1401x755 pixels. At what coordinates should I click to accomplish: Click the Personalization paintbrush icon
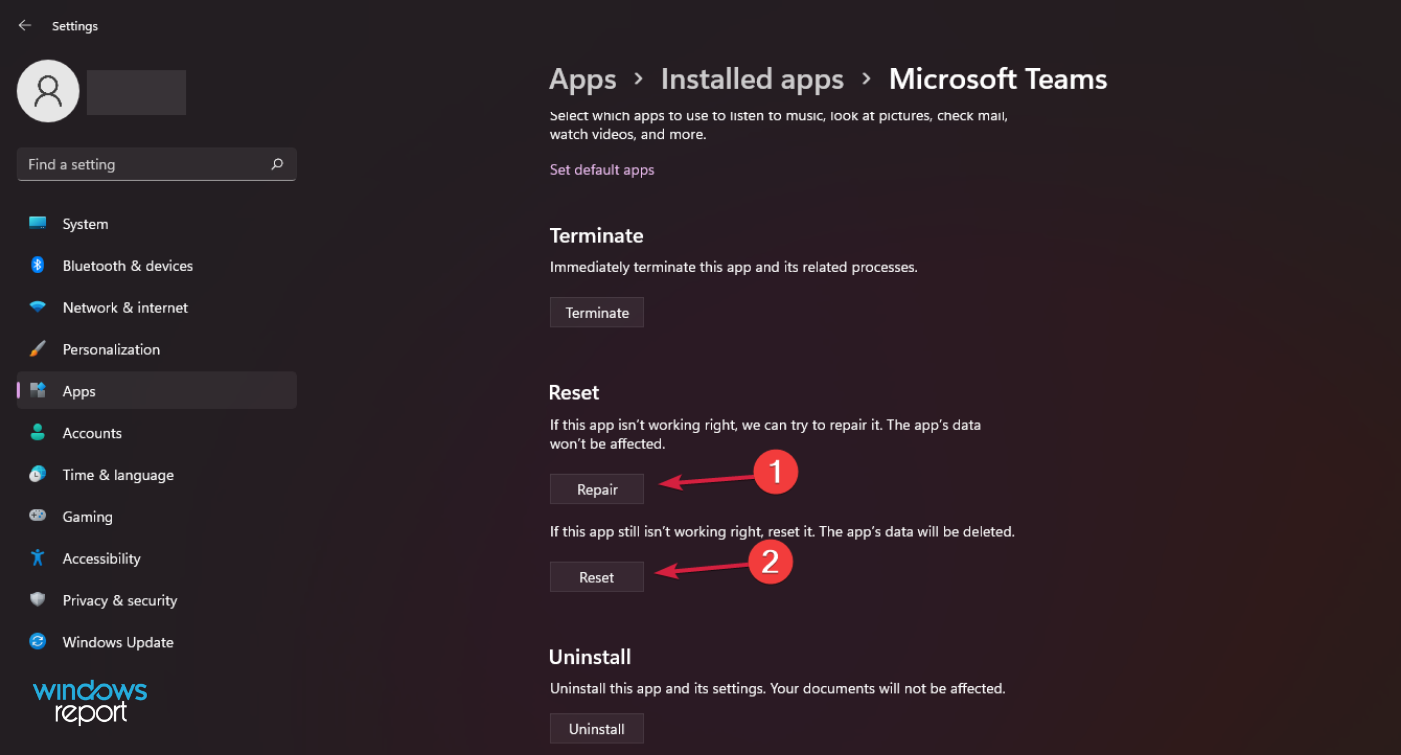coord(38,349)
